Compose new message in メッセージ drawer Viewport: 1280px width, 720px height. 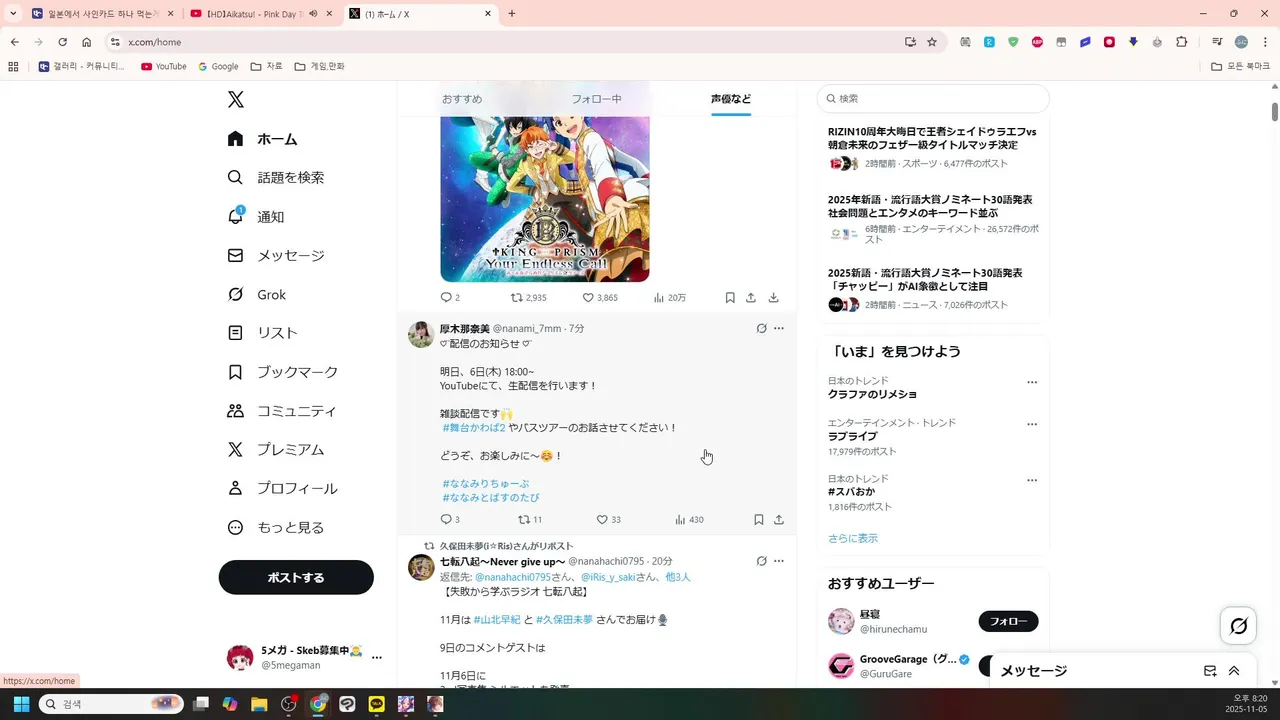pyautogui.click(x=1210, y=671)
